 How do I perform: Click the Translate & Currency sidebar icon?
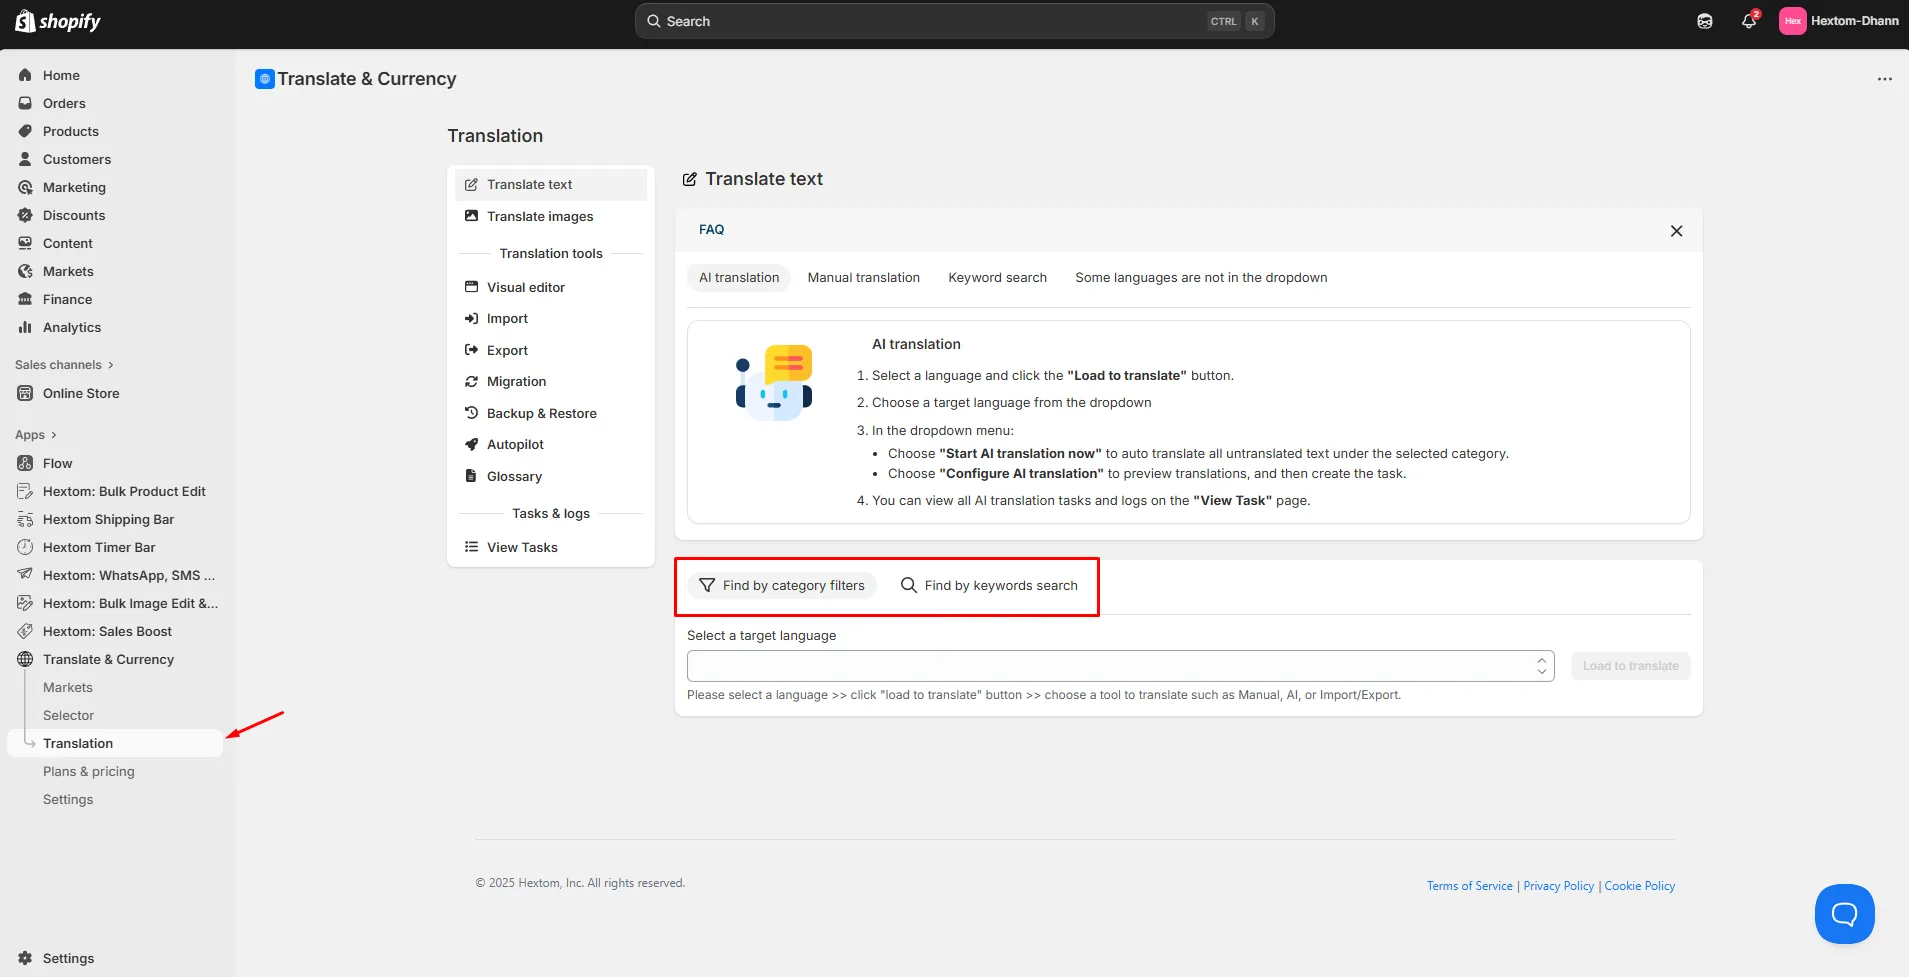[x=25, y=659]
